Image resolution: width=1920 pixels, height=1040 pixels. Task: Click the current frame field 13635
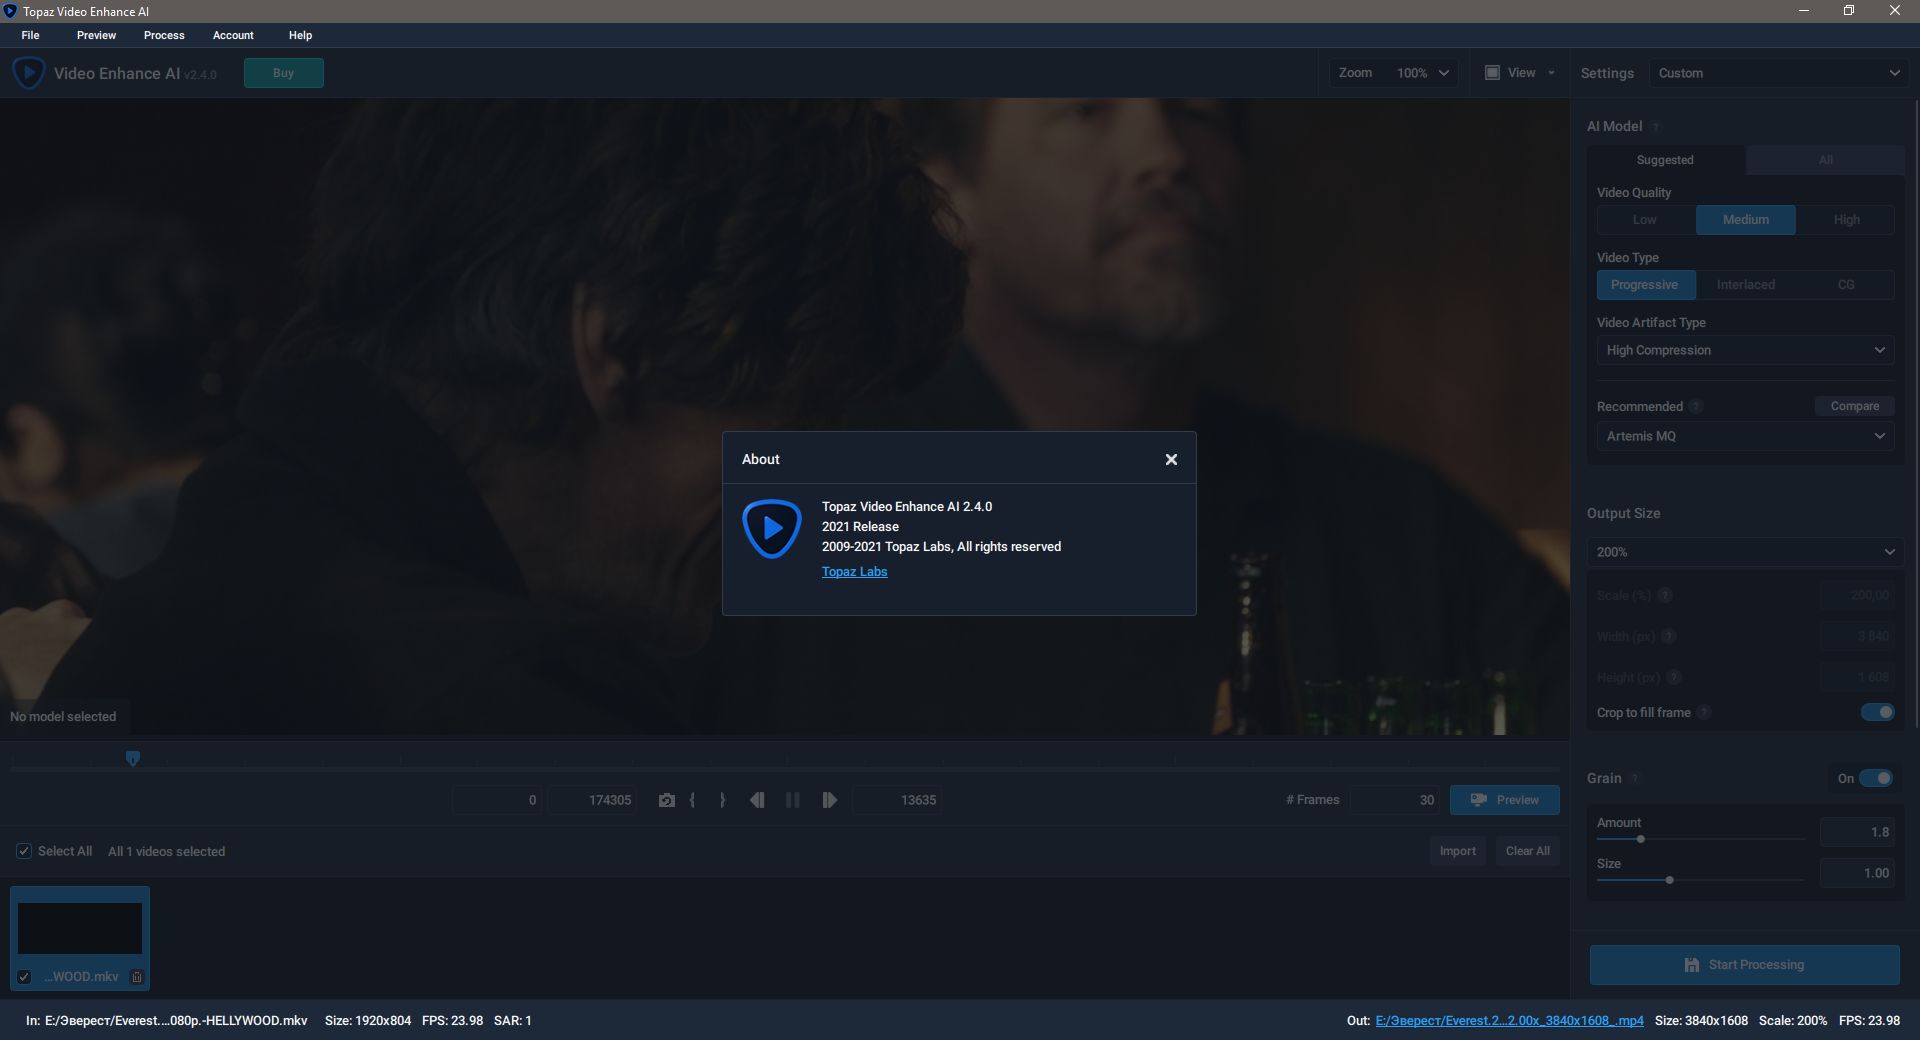pos(897,800)
